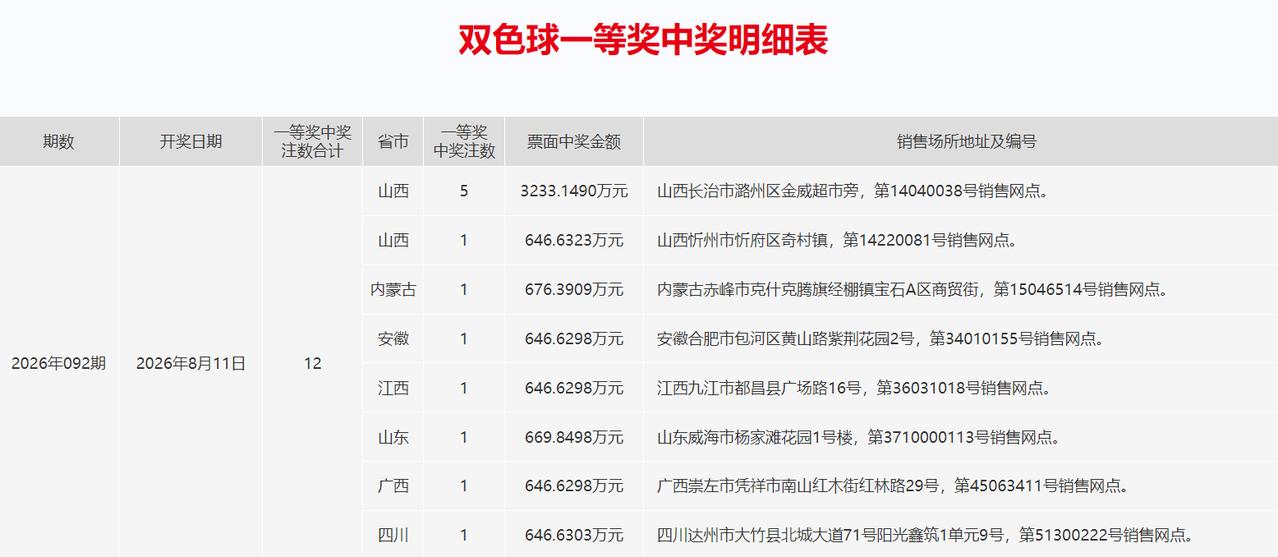
Task: Click the 一等奖中奖注数合计 column header
Action: click(313, 141)
